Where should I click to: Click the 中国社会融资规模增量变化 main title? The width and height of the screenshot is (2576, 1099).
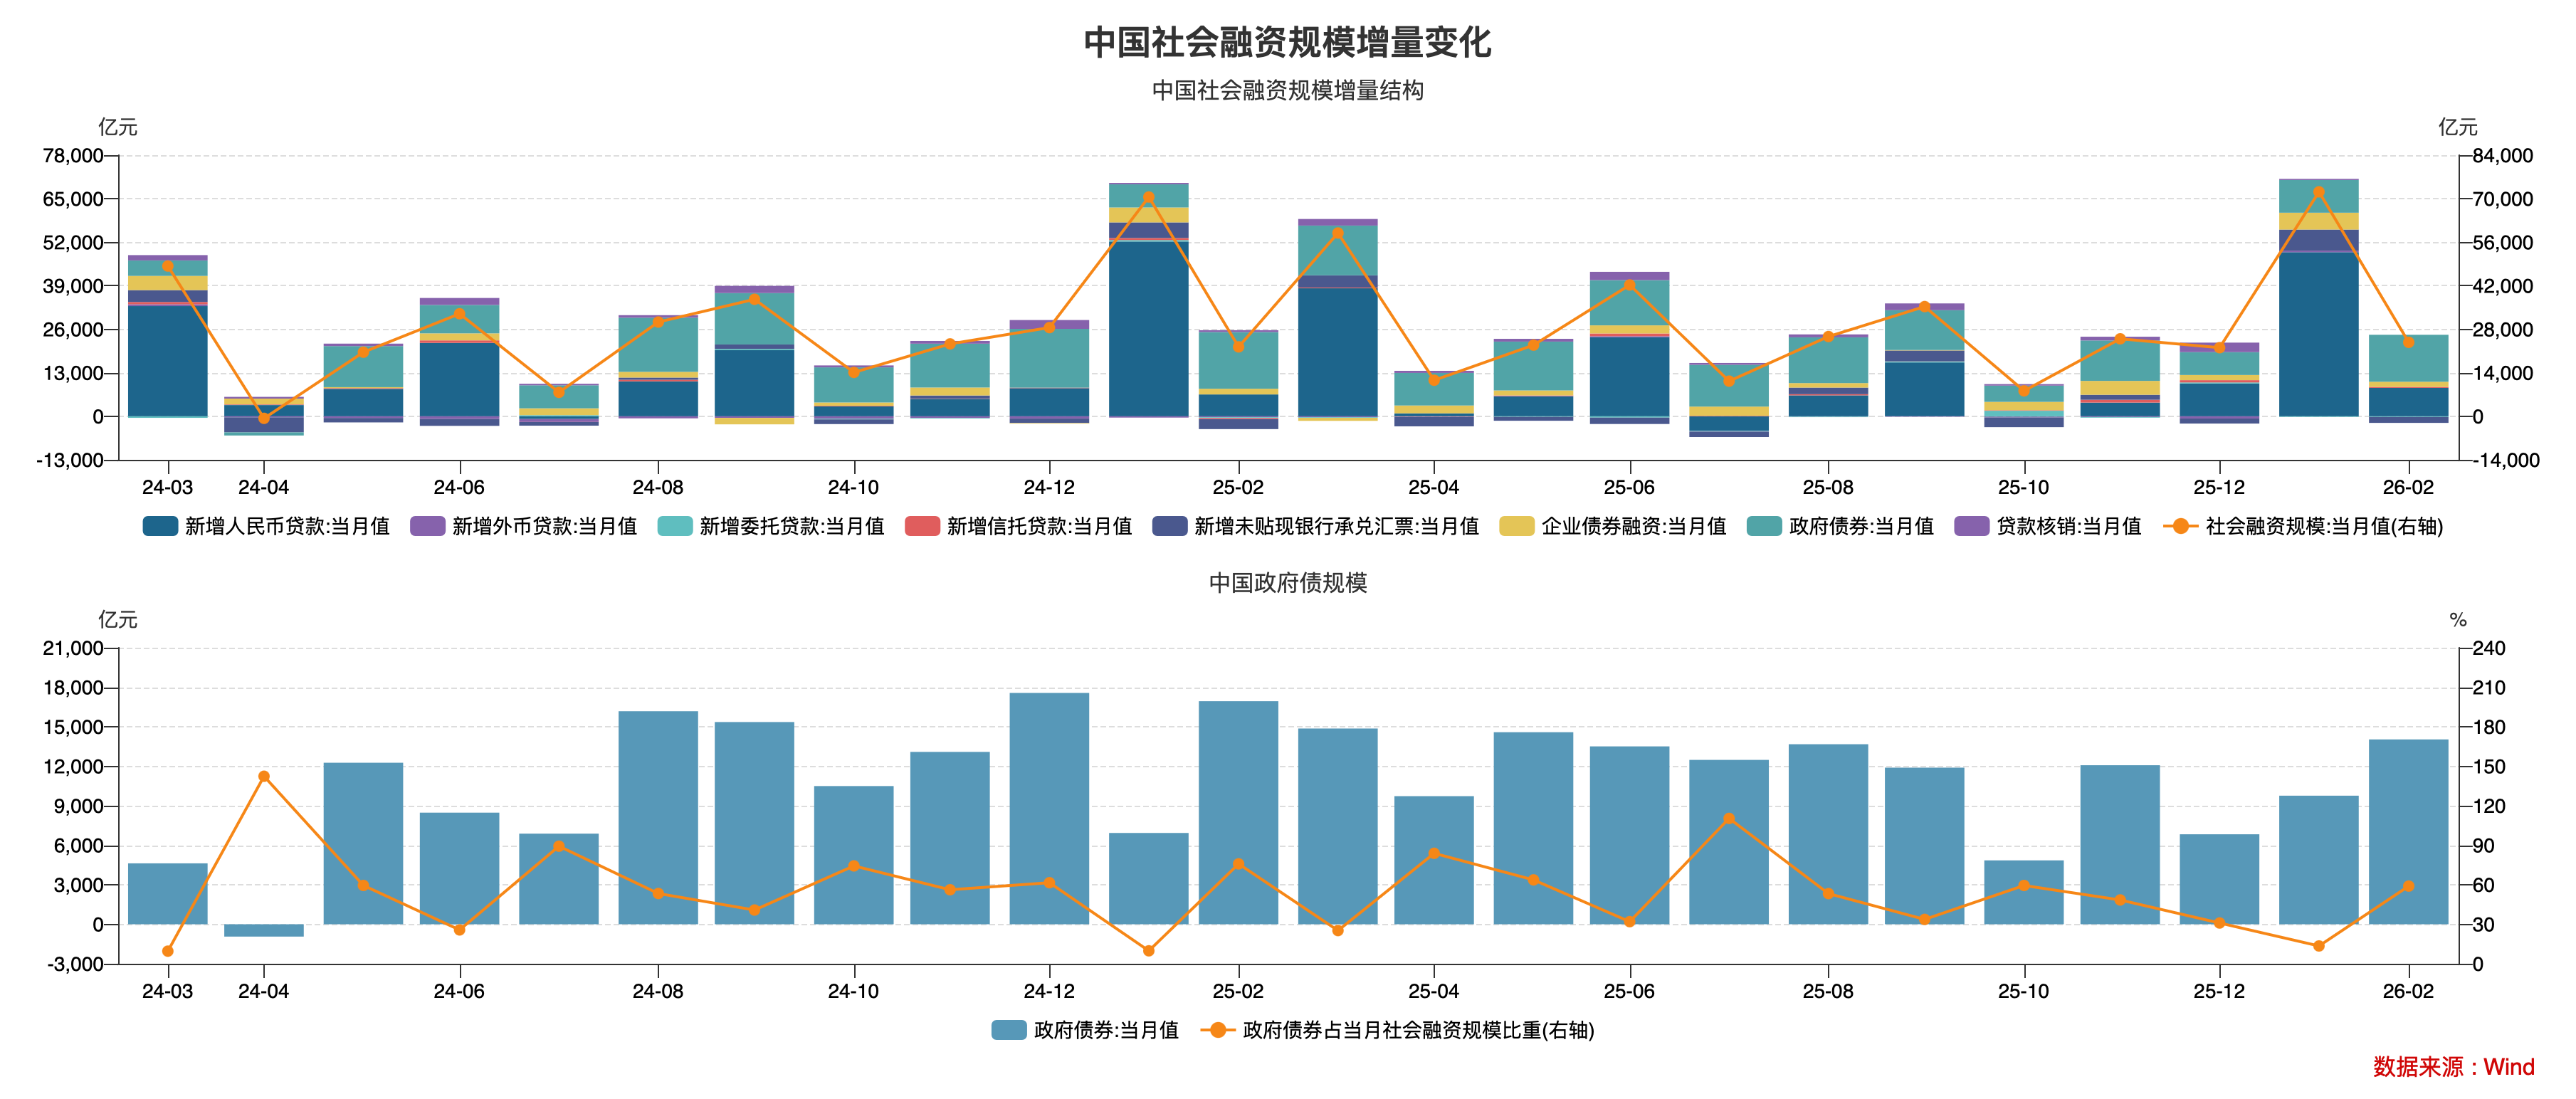[x=1288, y=42]
